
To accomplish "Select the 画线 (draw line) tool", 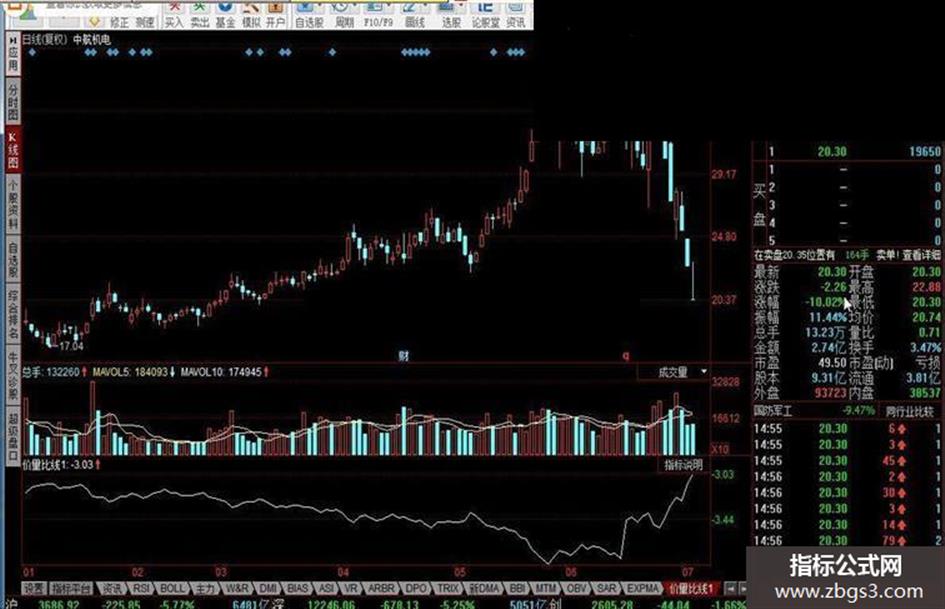I will tap(415, 14).
